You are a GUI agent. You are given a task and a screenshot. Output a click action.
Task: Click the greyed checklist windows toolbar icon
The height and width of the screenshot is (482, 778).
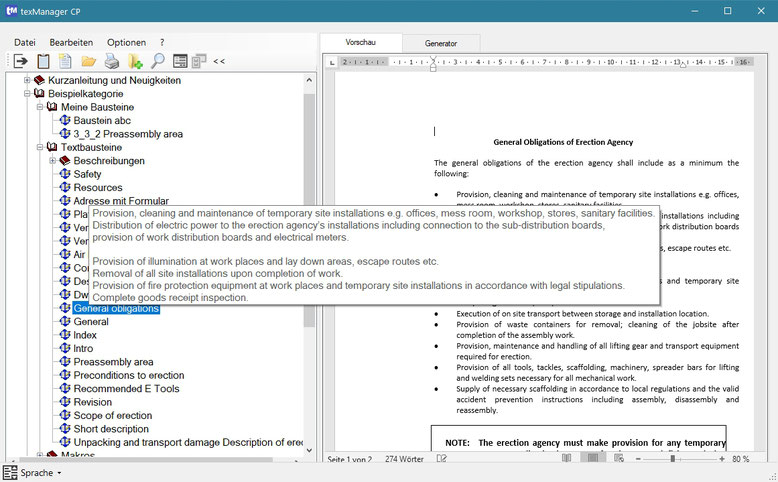coord(199,61)
